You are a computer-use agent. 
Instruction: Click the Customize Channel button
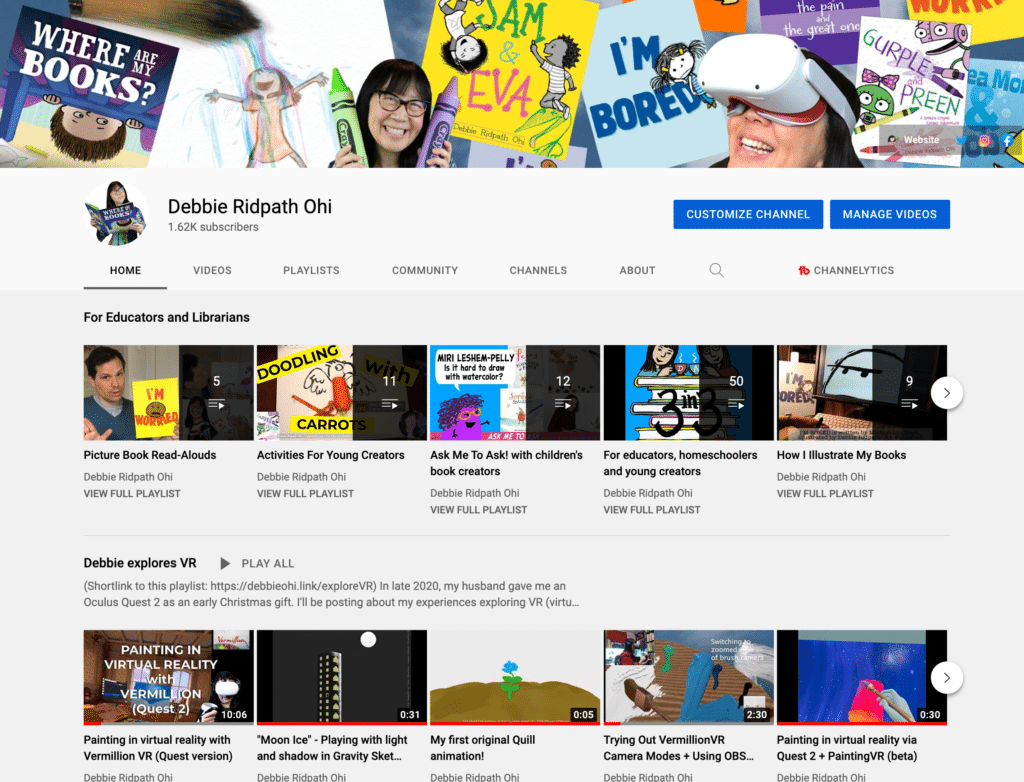pos(748,214)
